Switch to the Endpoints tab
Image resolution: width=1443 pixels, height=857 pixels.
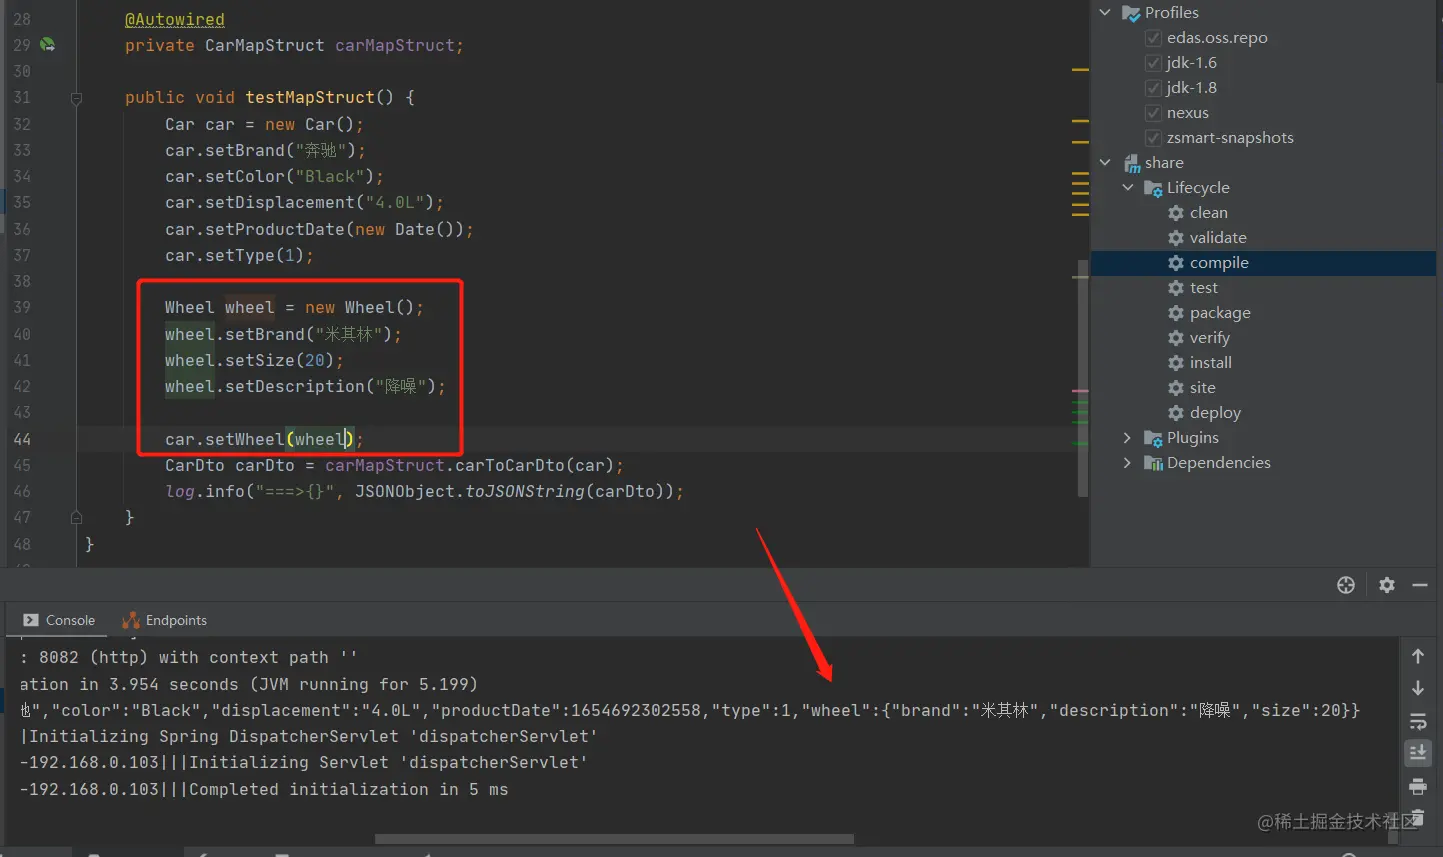(165, 620)
